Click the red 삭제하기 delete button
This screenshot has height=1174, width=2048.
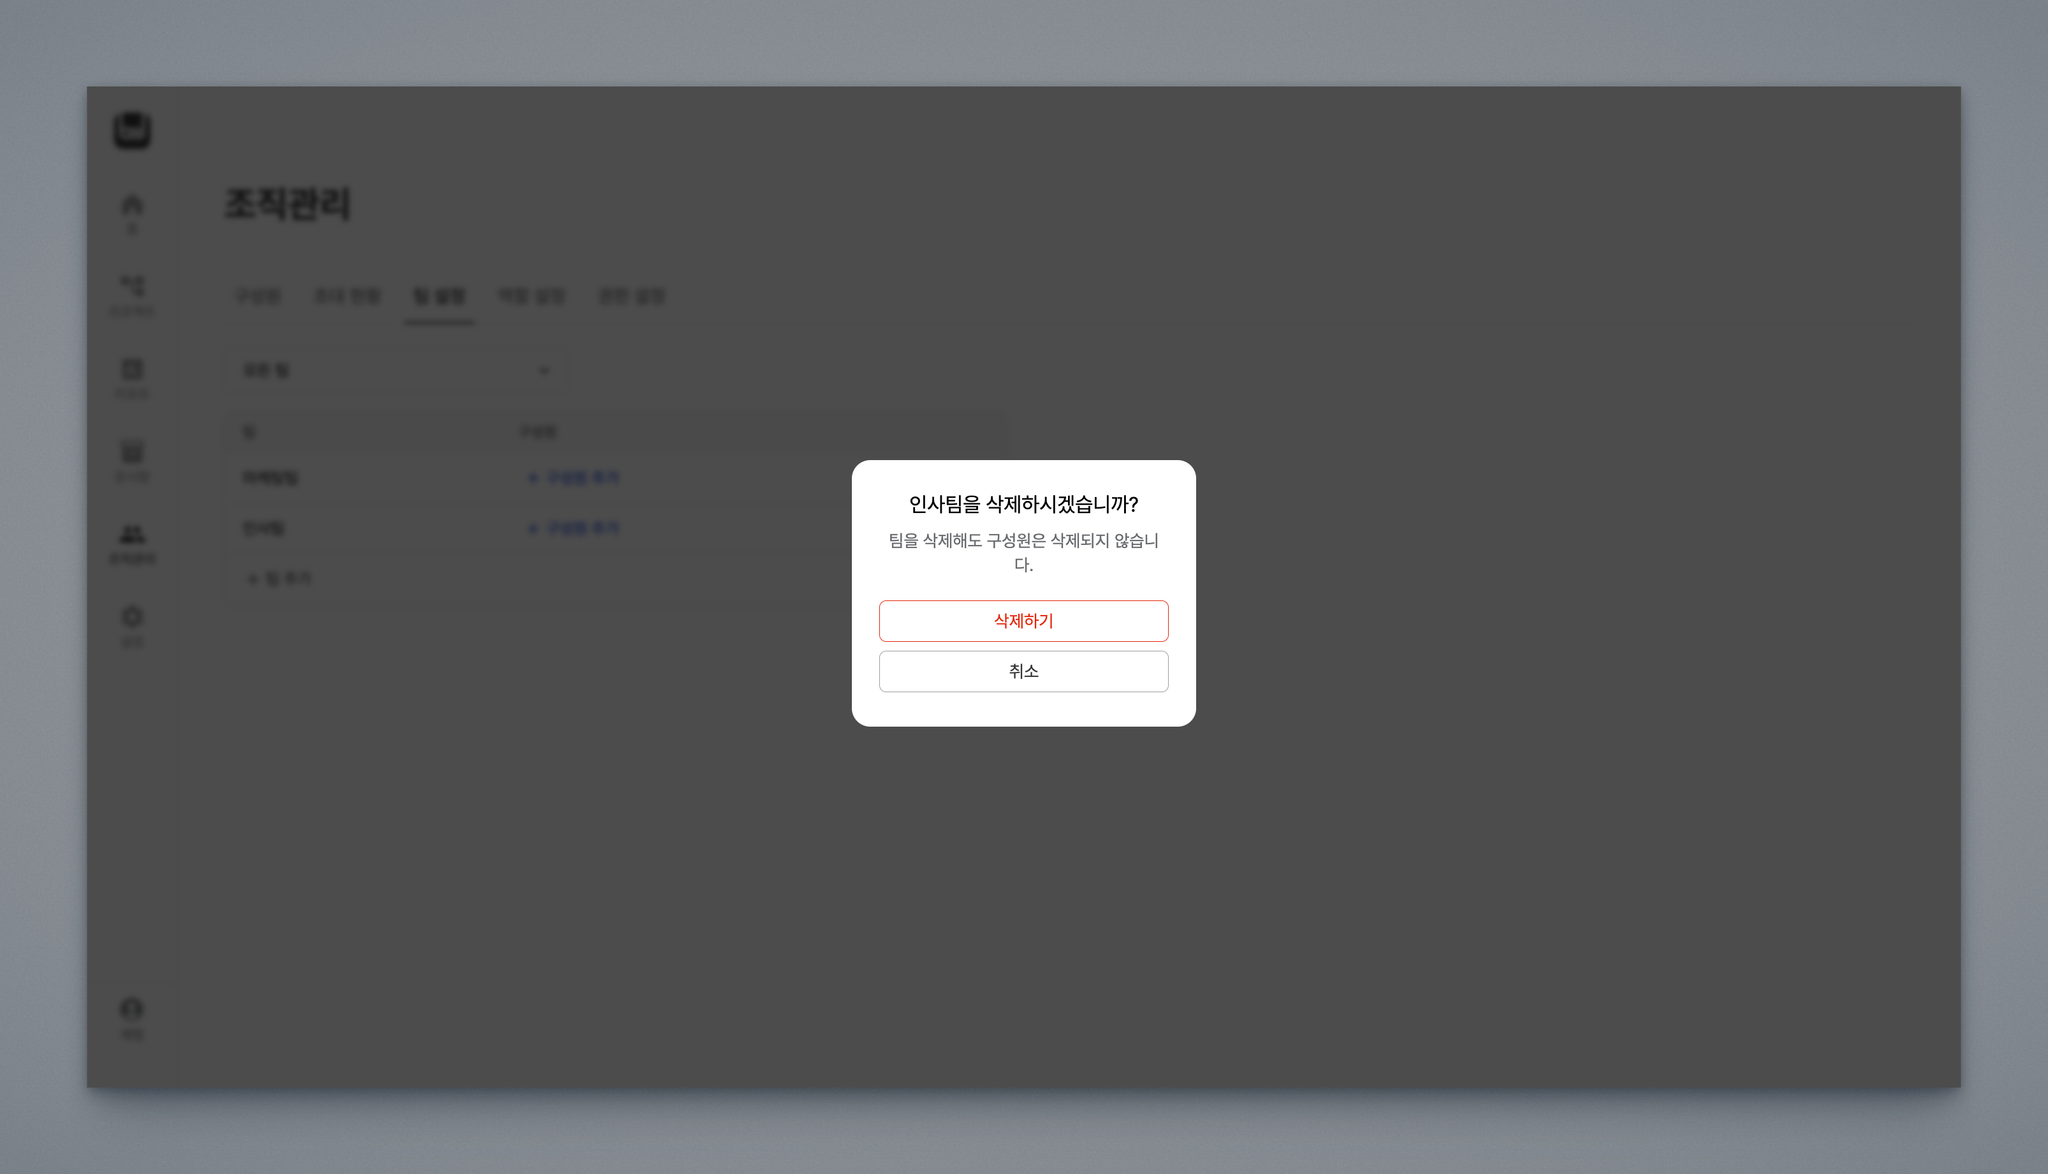pyautogui.click(x=1023, y=621)
